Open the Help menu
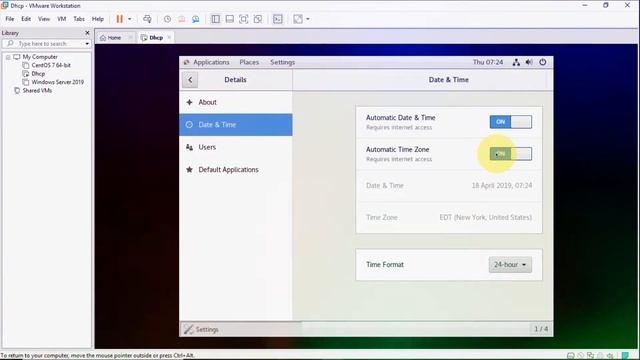The height and width of the screenshot is (360, 640). [98, 19]
